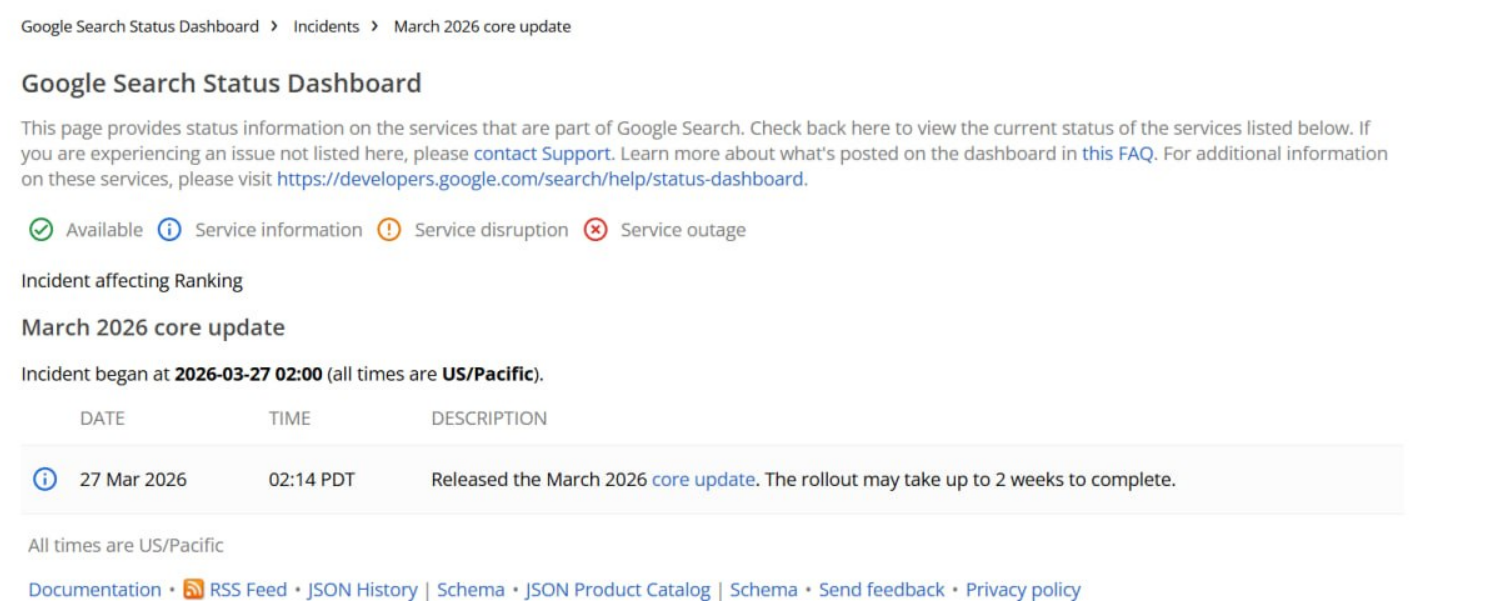This screenshot has height=601, width=1489.
Task: Open the JSON Product Catalog link
Action: [618, 590]
